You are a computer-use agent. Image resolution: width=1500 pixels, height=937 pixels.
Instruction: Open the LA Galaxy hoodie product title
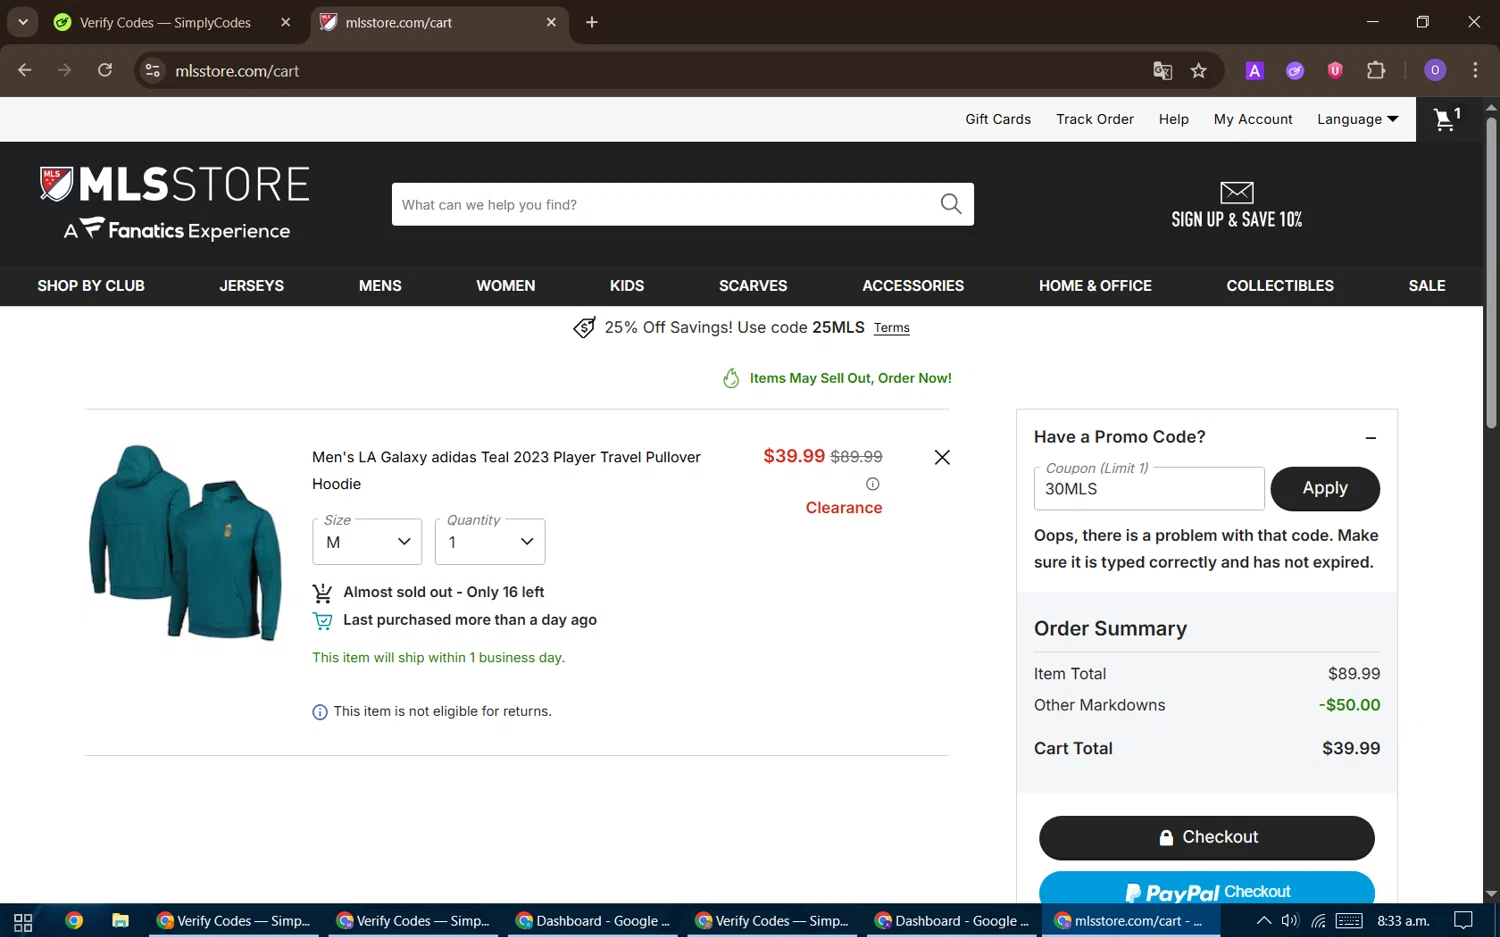click(x=506, y=470)
